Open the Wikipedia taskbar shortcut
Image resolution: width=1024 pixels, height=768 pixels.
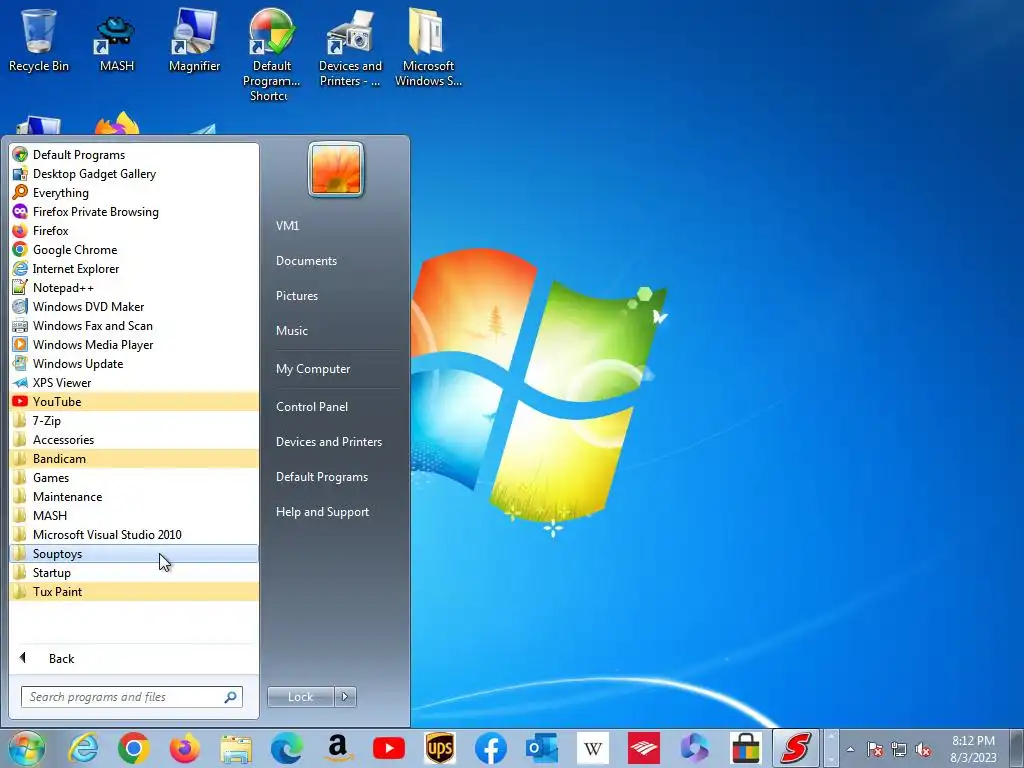click(x=592, y=748)
